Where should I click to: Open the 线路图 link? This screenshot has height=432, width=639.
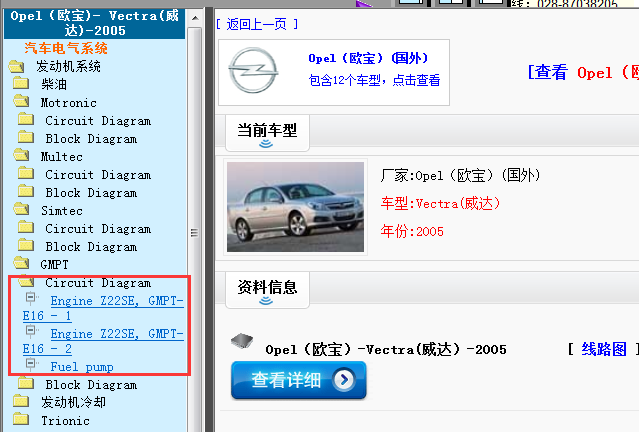pyautogui.click(x=604, y=349)
